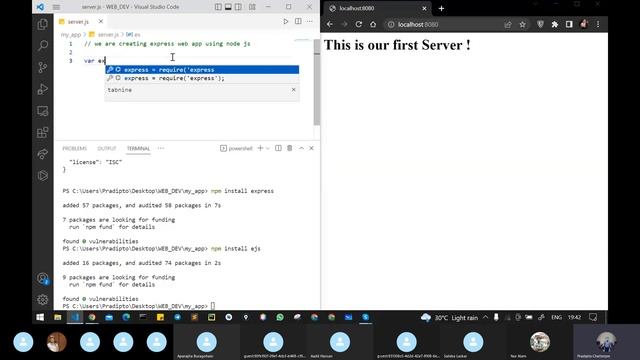
Task: Close the terminal panel
Action: [311, 148]
